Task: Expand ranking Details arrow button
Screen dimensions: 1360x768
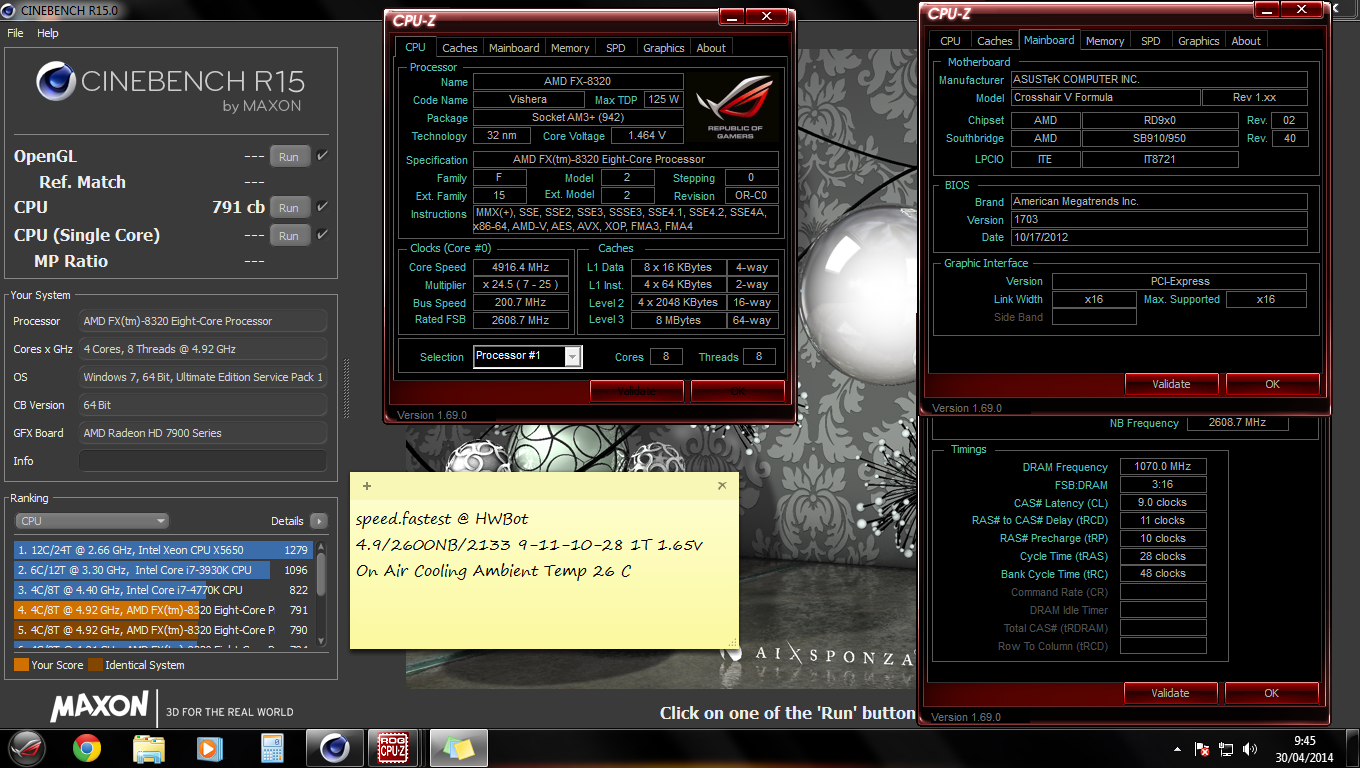Action: pyautogui.click(x=319, y=521)
